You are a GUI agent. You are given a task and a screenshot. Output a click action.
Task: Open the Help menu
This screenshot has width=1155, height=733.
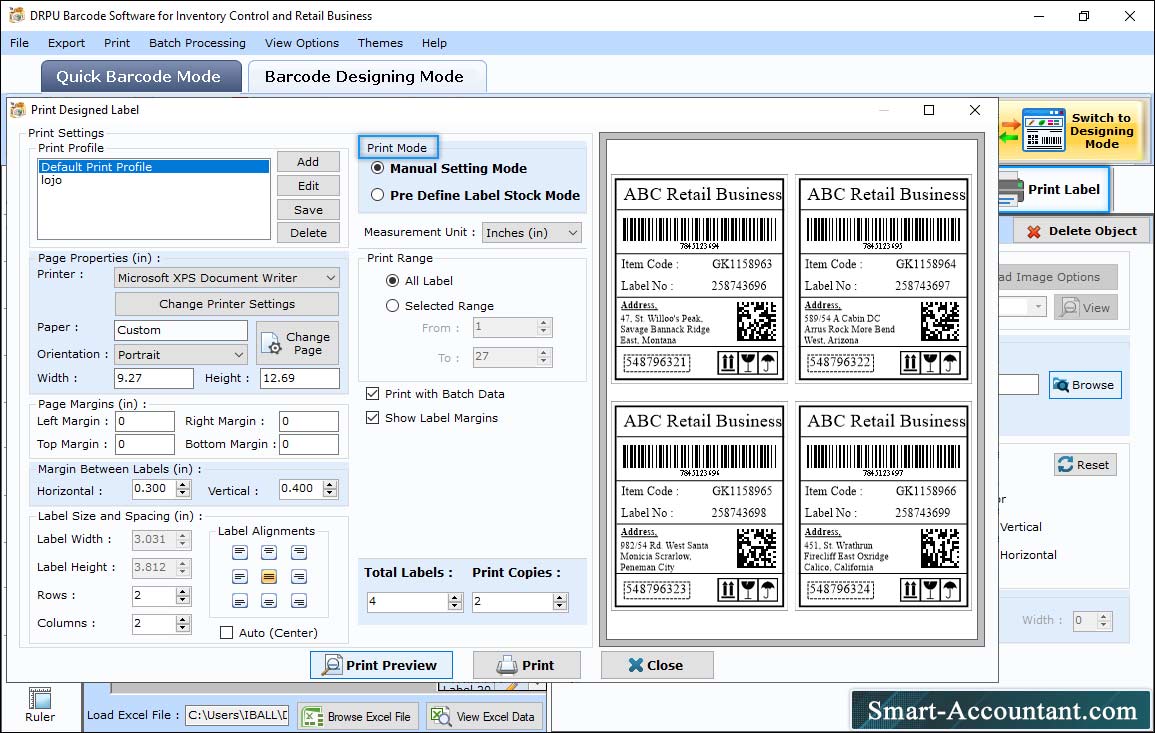point(434,43)
